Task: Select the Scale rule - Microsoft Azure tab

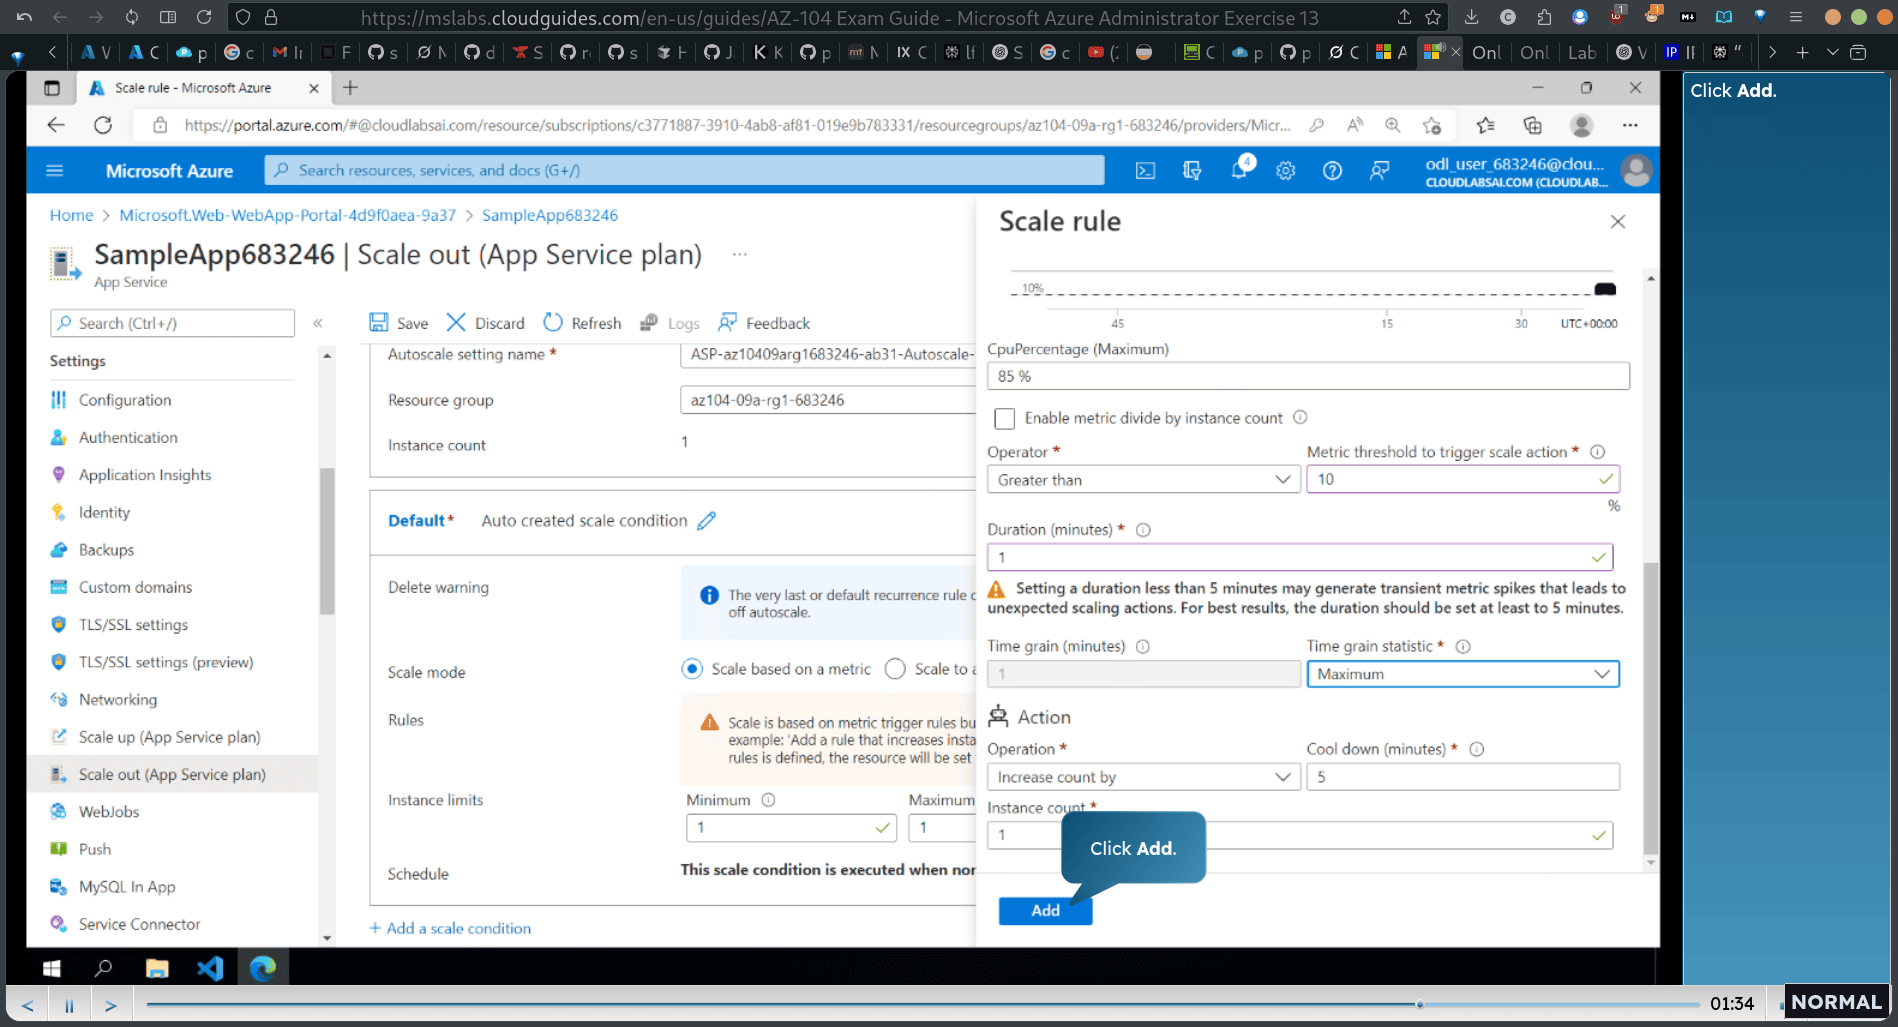Action: 204,88
